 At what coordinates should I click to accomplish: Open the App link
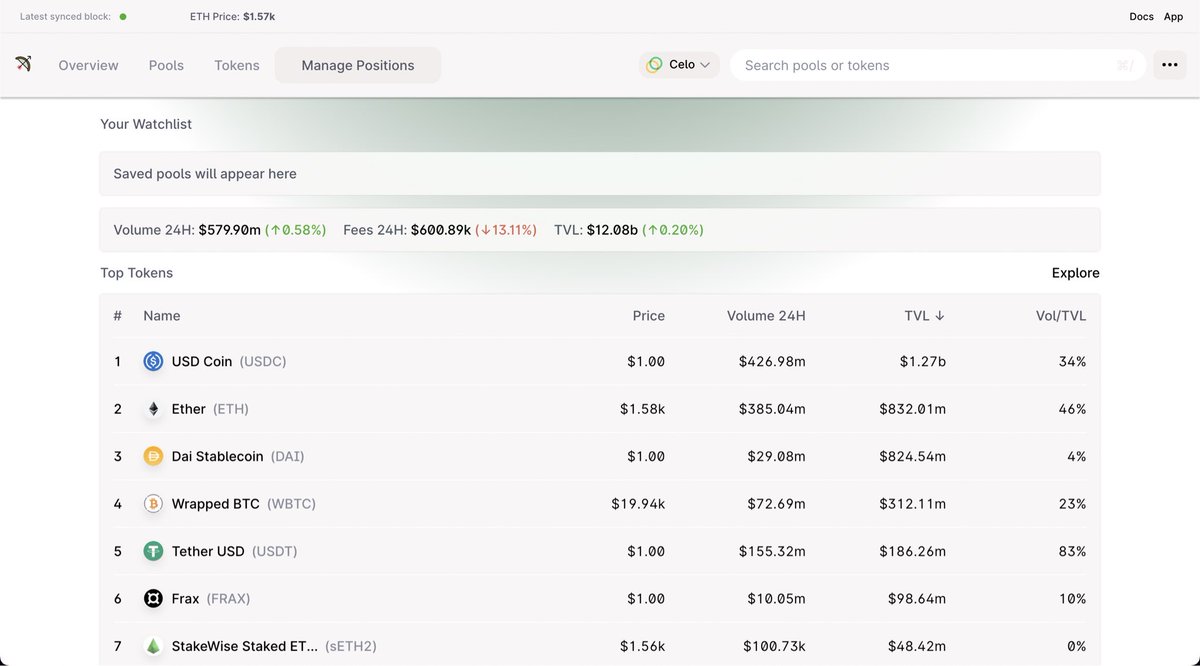click(x=1173, y=17)
